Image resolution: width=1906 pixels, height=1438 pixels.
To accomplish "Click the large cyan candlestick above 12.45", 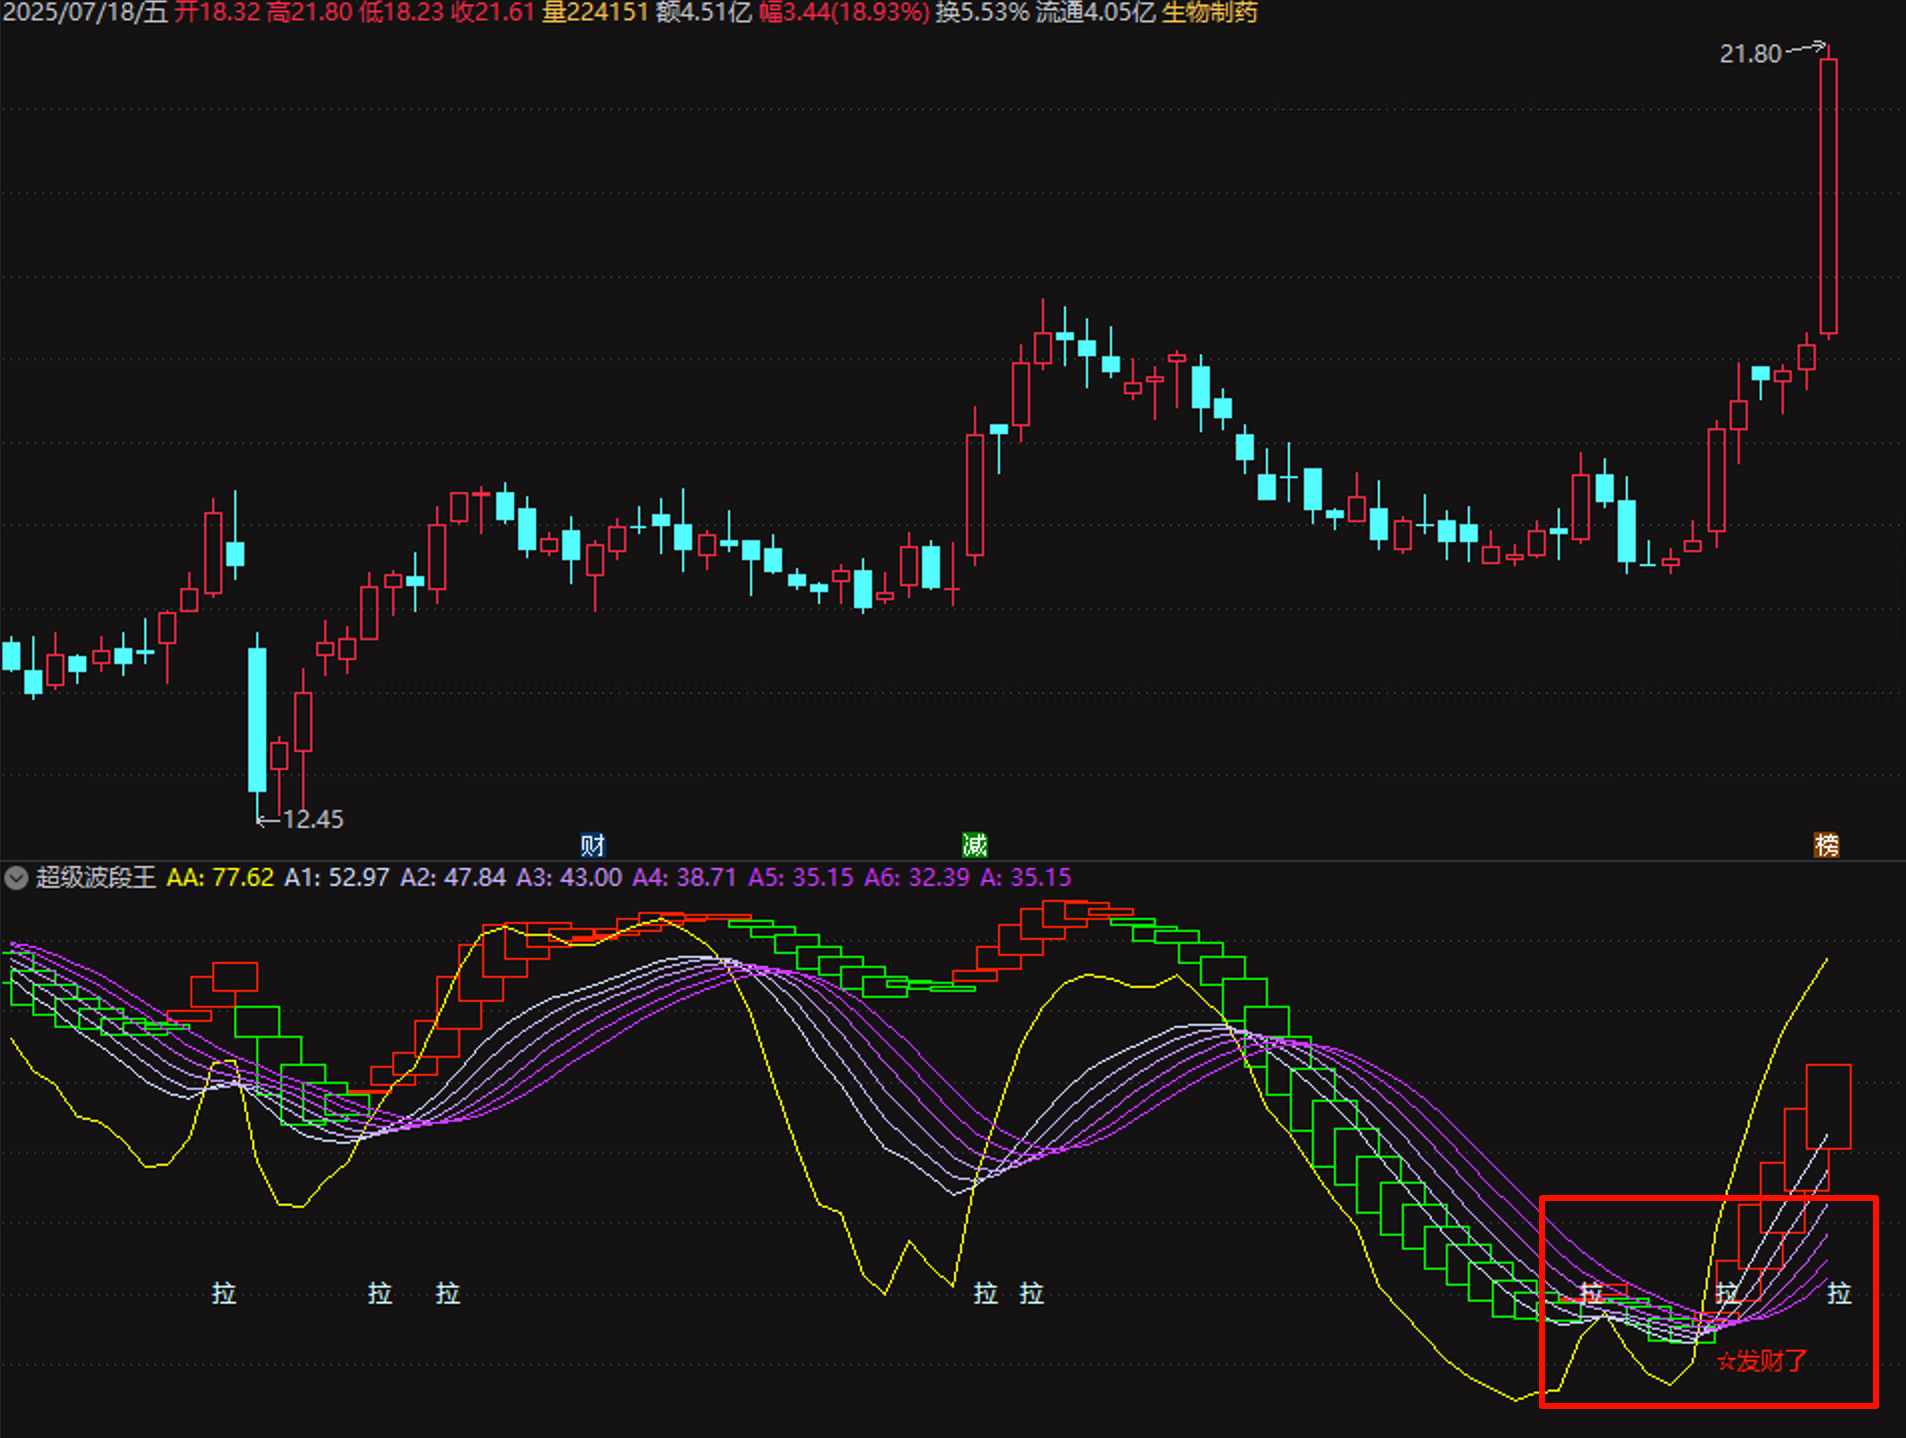I will tap(257, 718).
